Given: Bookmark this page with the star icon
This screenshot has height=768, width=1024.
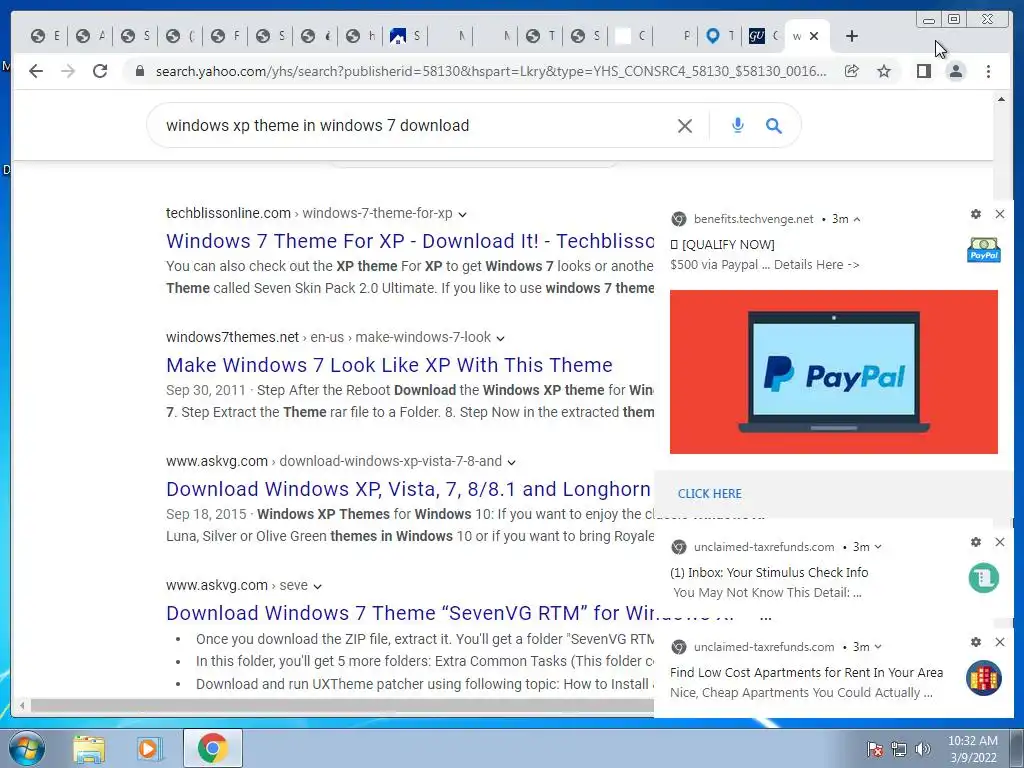Looking at the screenshot, I should [x=884, y=71].
